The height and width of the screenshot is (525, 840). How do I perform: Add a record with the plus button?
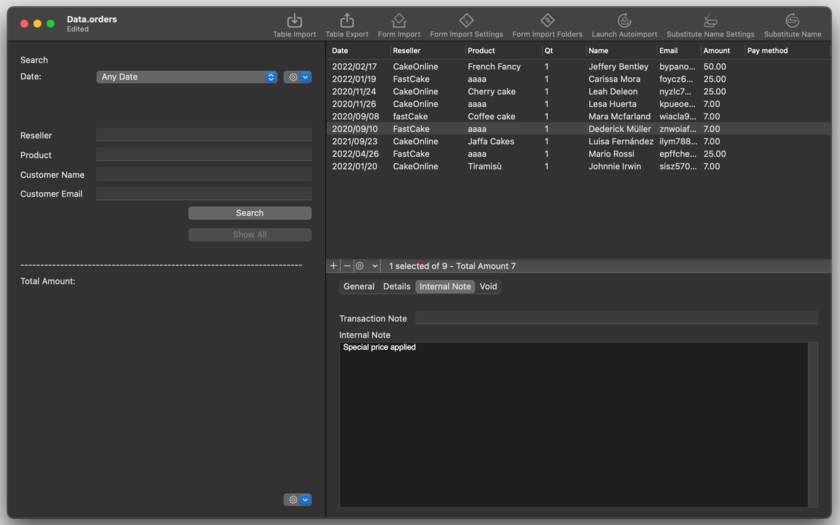(333, 266)
